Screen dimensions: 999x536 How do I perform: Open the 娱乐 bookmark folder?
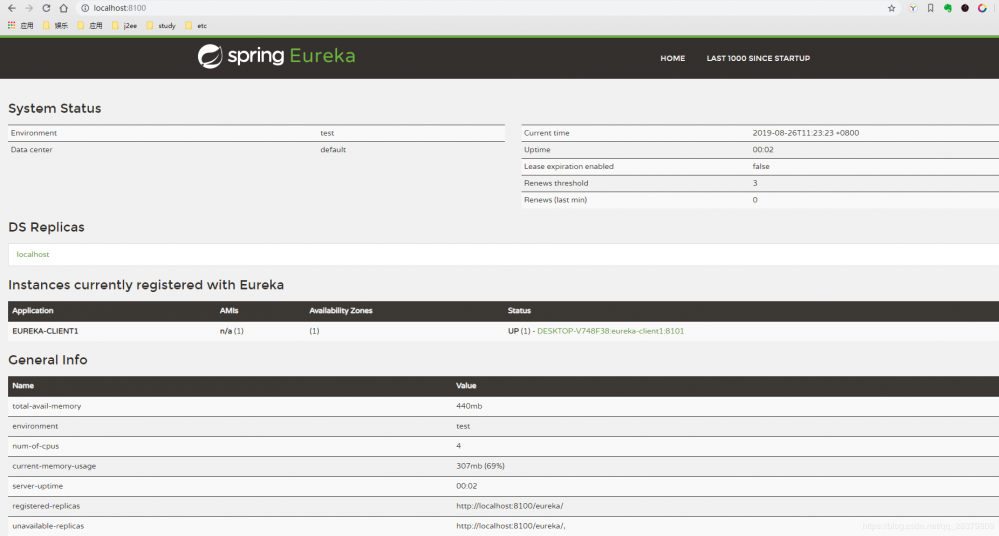[x=55, y=25]
